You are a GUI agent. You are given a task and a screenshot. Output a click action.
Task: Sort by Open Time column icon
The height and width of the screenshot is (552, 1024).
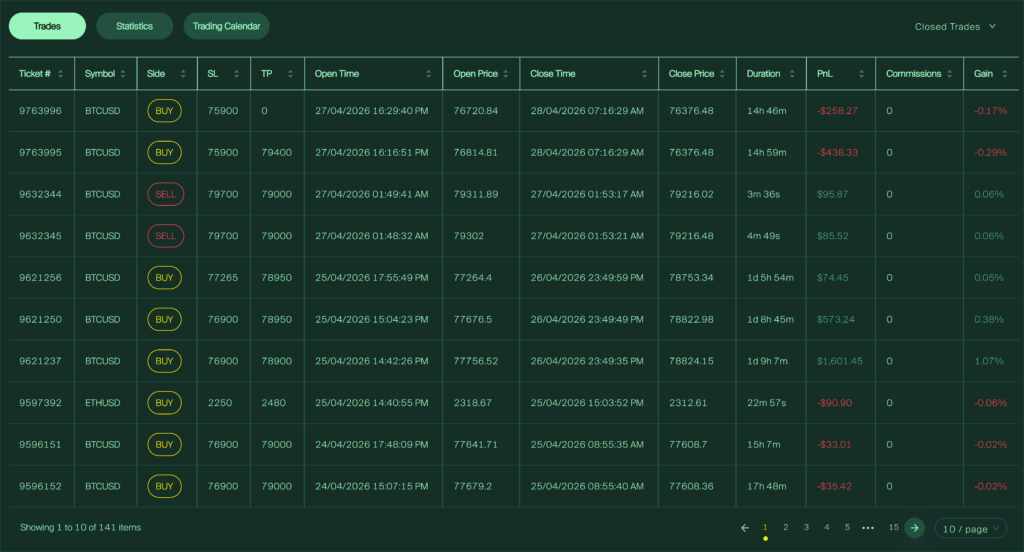click(x=428, y=74)
